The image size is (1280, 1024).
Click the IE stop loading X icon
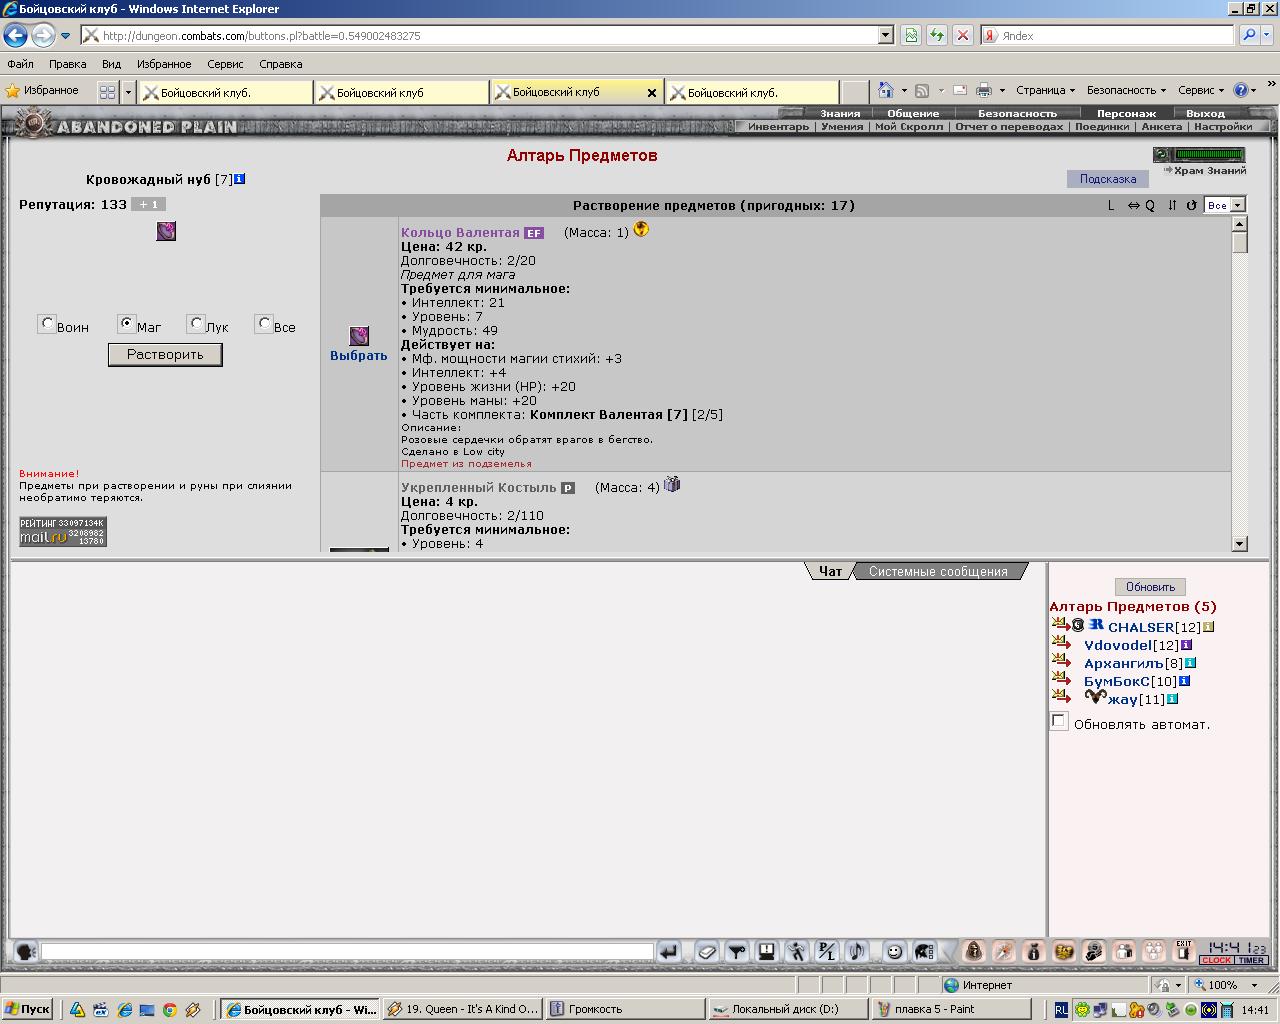[962, 35]
